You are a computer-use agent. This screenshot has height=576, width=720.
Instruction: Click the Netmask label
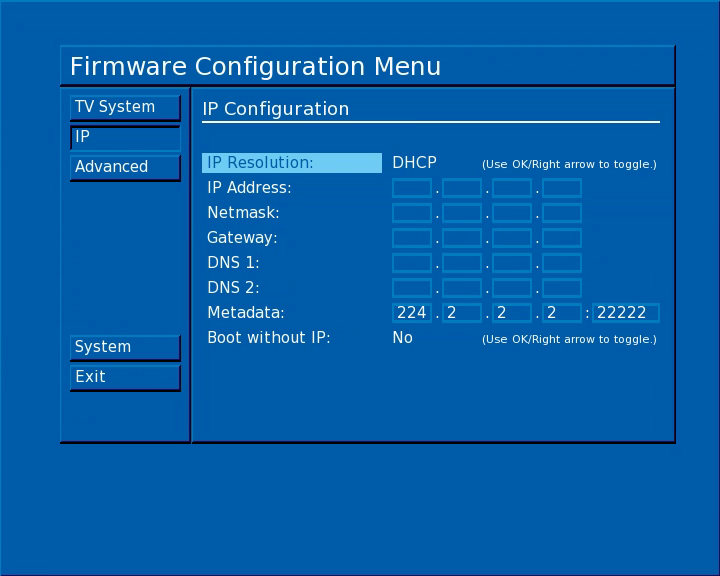point(243,213)
